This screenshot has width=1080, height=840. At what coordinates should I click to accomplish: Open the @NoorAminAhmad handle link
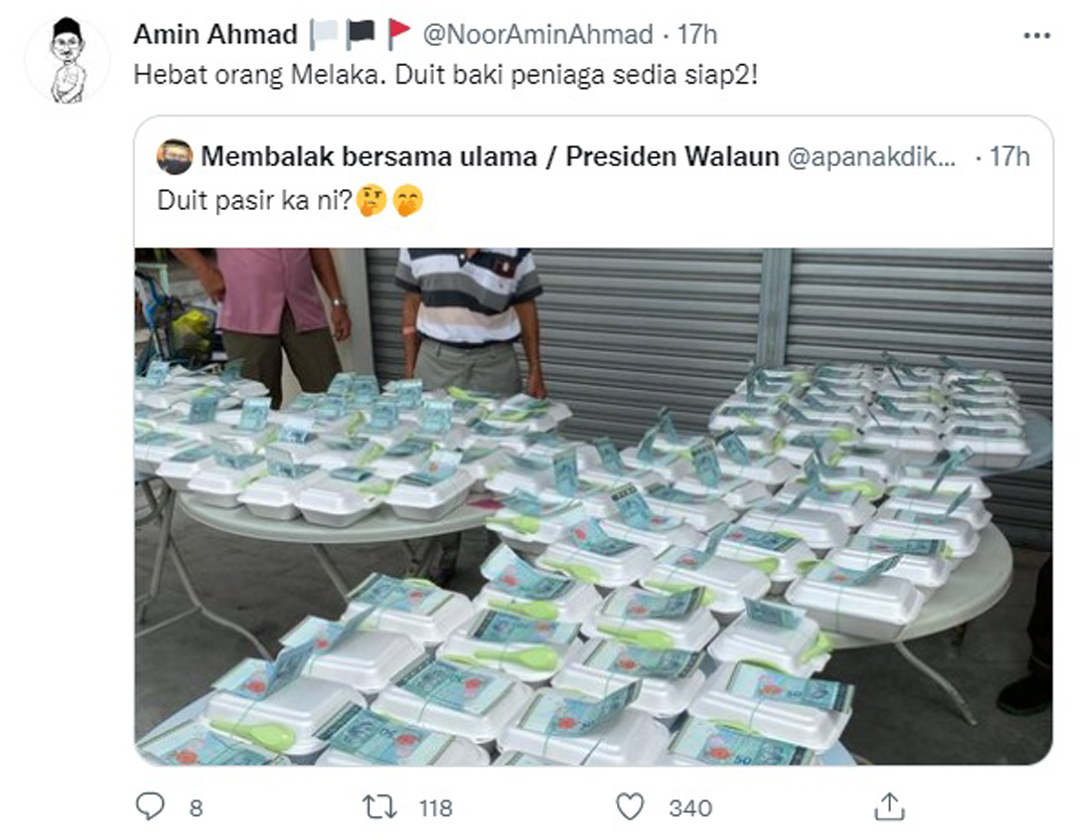pyautogui.click(x=538, y=34)
